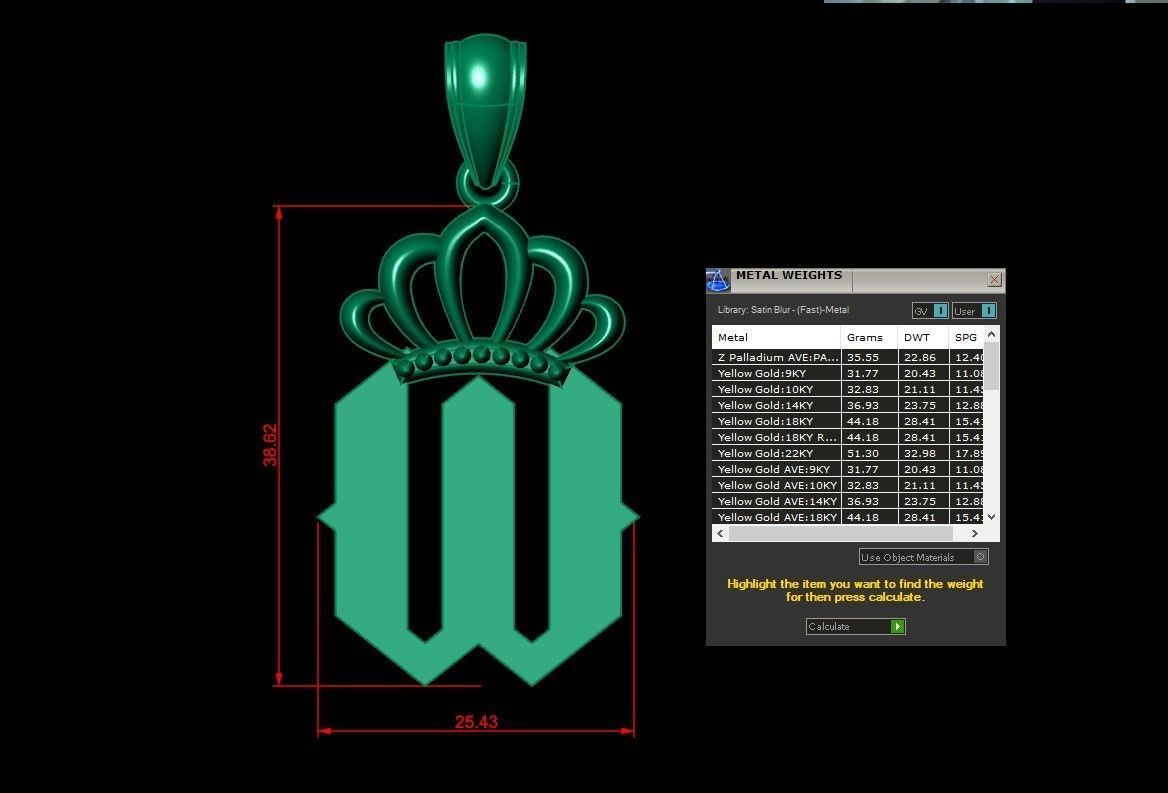
Task: Select the Yellow Gold AVE:10KY row
Action: [848, 485]
